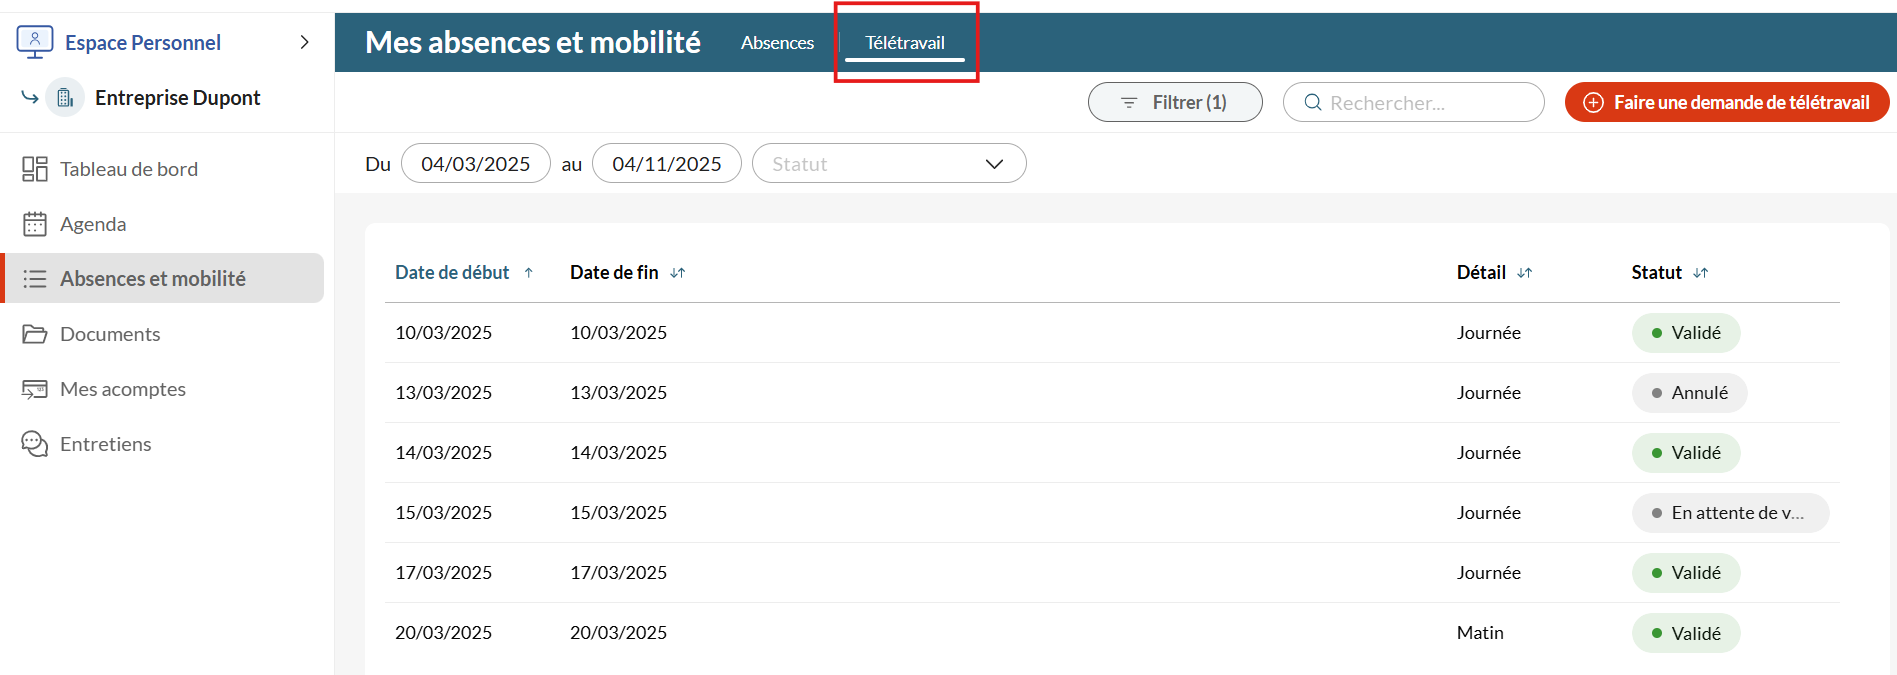1897x675 pixels.
Task: Click the Agenda calendar icon
Action: pyautogui.click(x=35, y=224)
